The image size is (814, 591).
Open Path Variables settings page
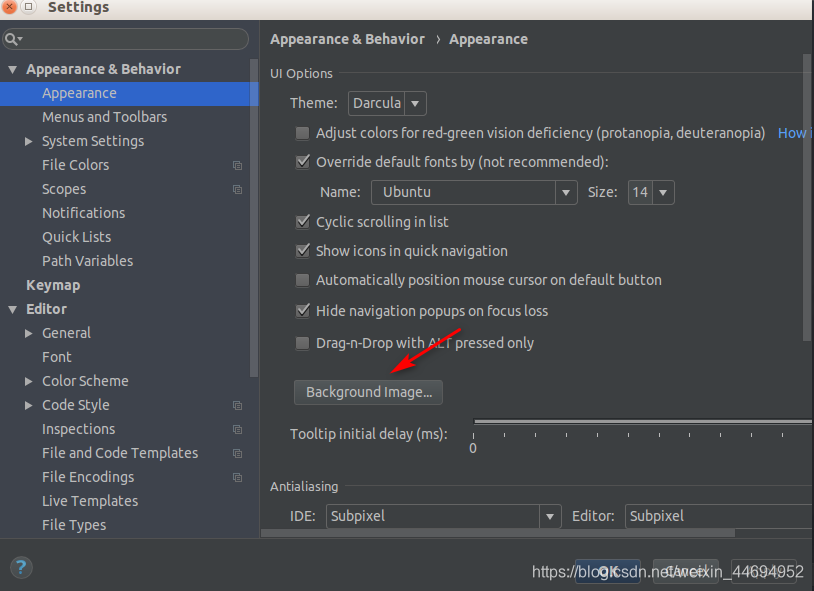[x=87, y=261]
